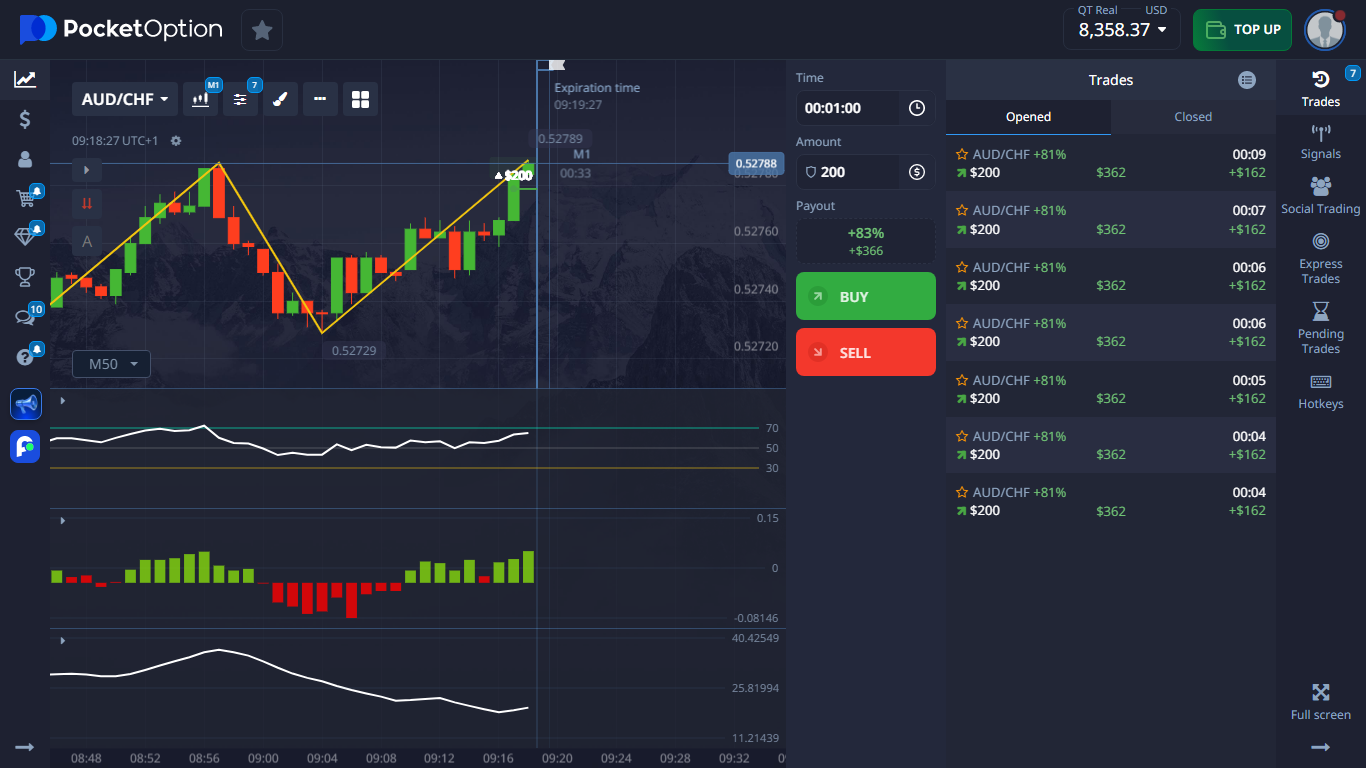Screen dimensions: 1366x768
Task: Switch to the Opened trades tab
Action: click(1027, 116)
